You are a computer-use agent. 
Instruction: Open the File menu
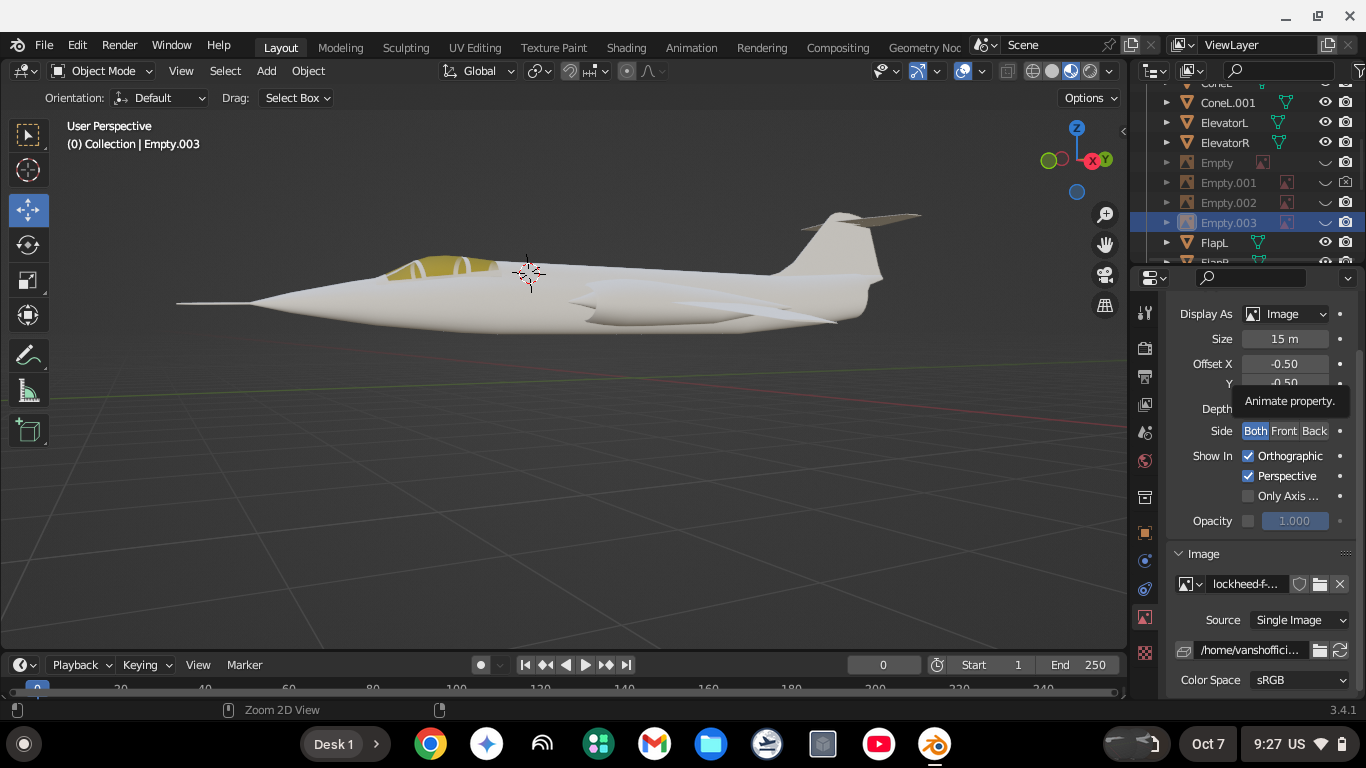point(44,45)
